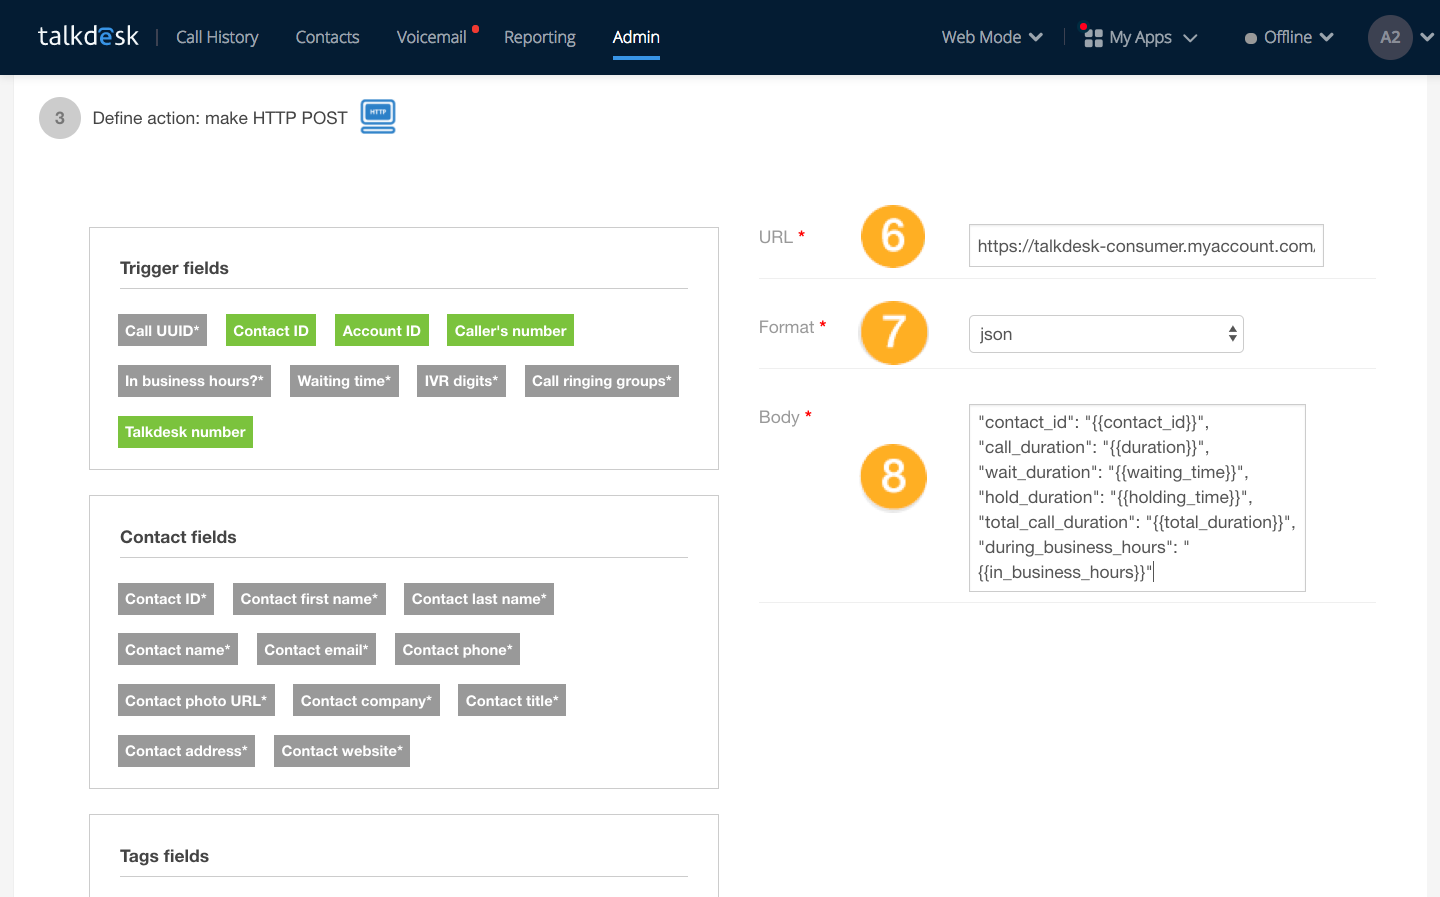Disable the Talkdesk number trigger field

(185, 431)
